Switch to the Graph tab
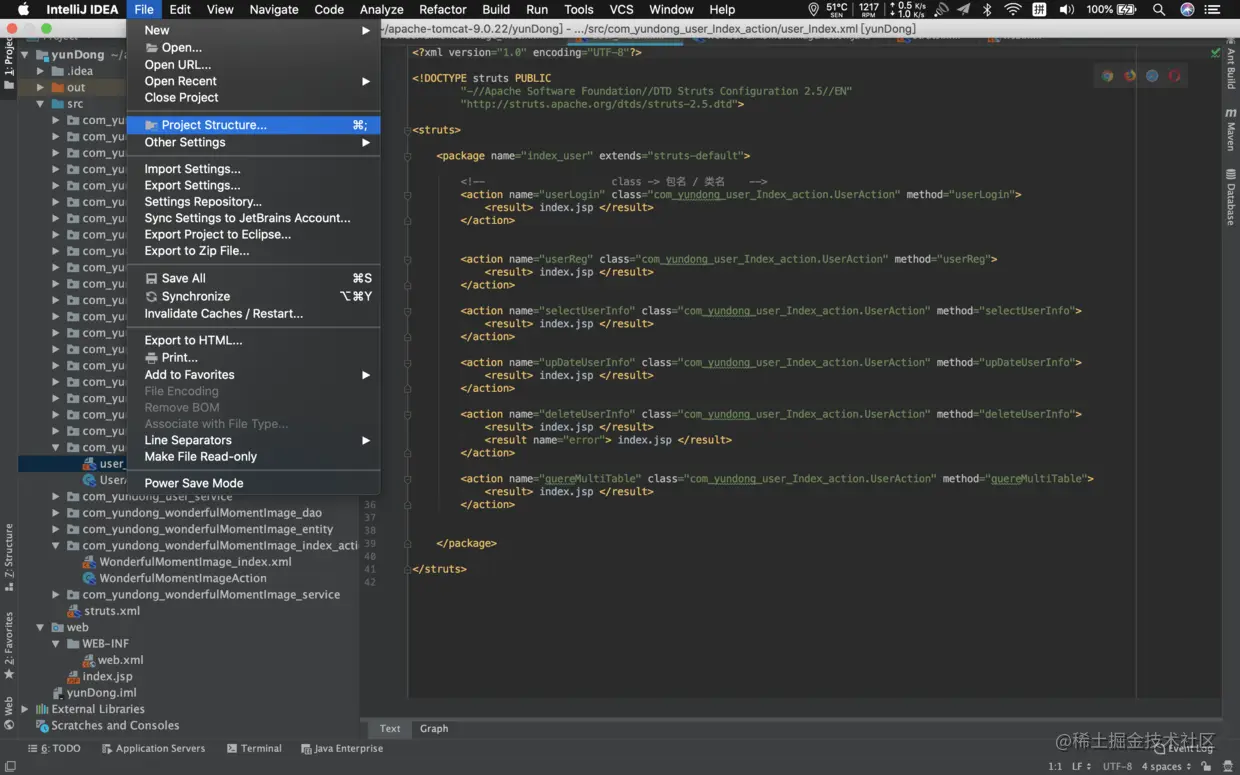The image size is (1240, 775). (433, 729)
